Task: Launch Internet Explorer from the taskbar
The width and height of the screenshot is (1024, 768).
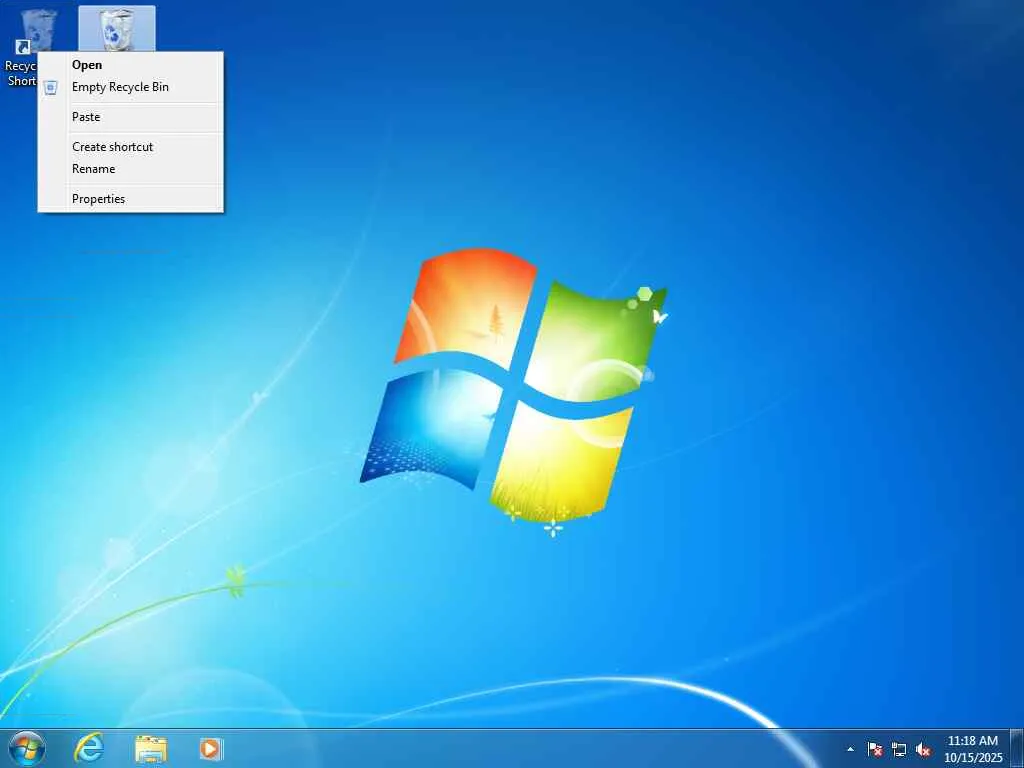Action: pos(89,748)
